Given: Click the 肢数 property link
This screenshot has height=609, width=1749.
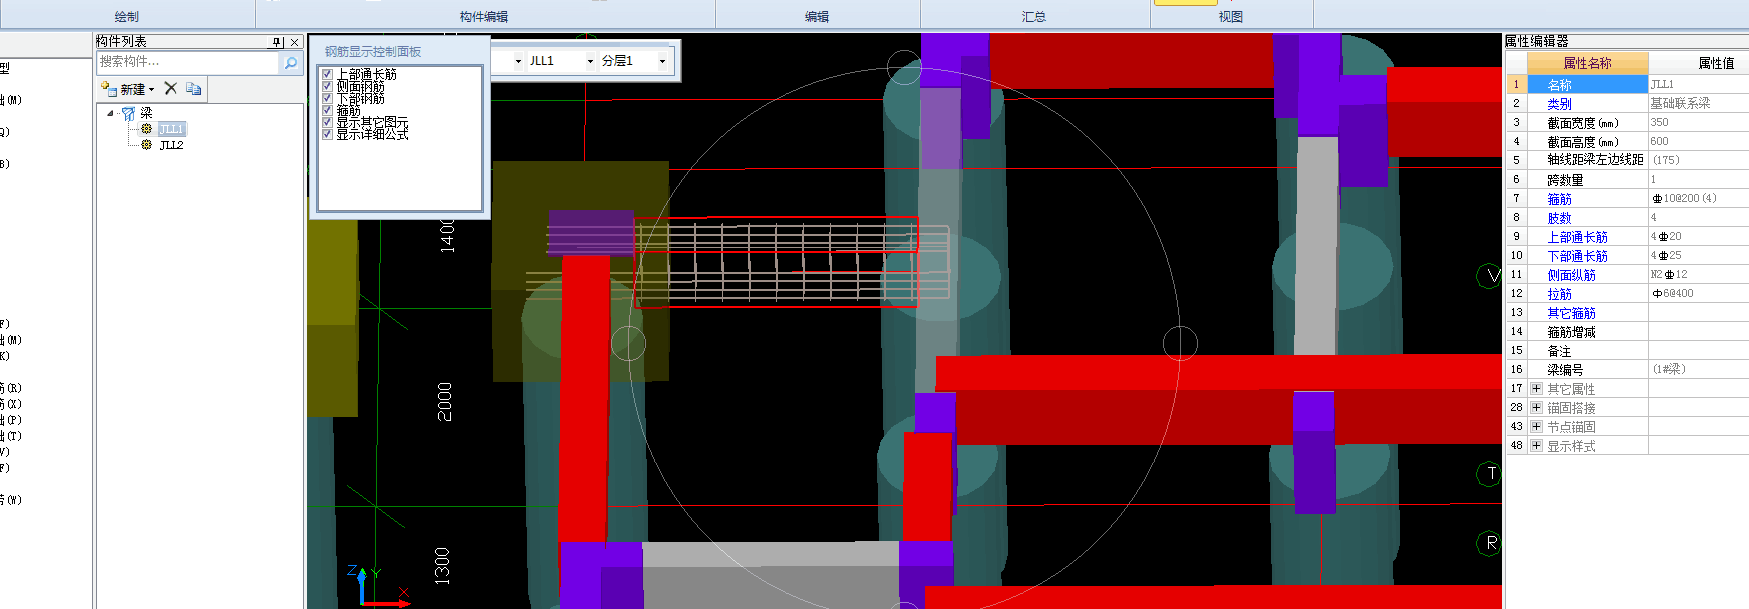Looking at the screenshot, I should (x=1559, y=218).
